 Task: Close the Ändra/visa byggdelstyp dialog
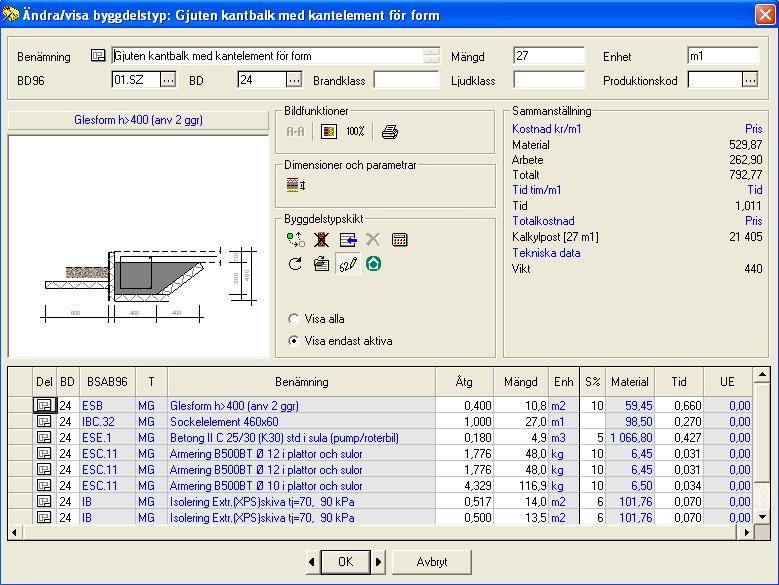765,14
